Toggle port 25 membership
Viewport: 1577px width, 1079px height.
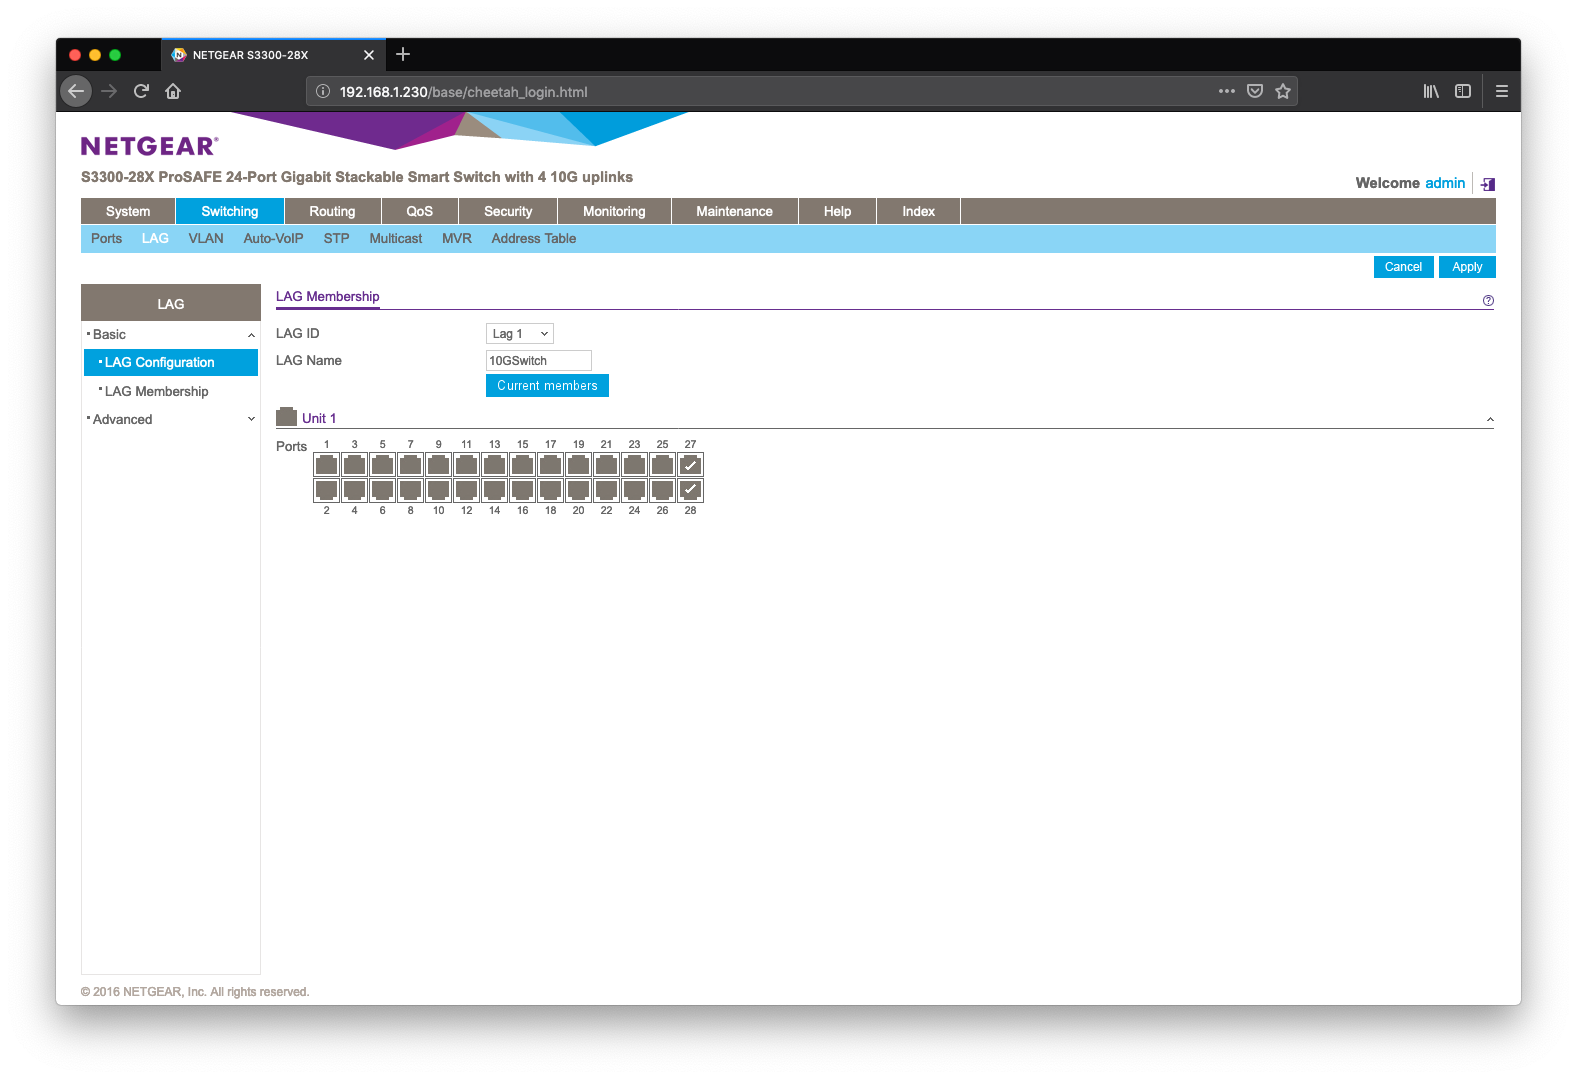tap(662, 465)
